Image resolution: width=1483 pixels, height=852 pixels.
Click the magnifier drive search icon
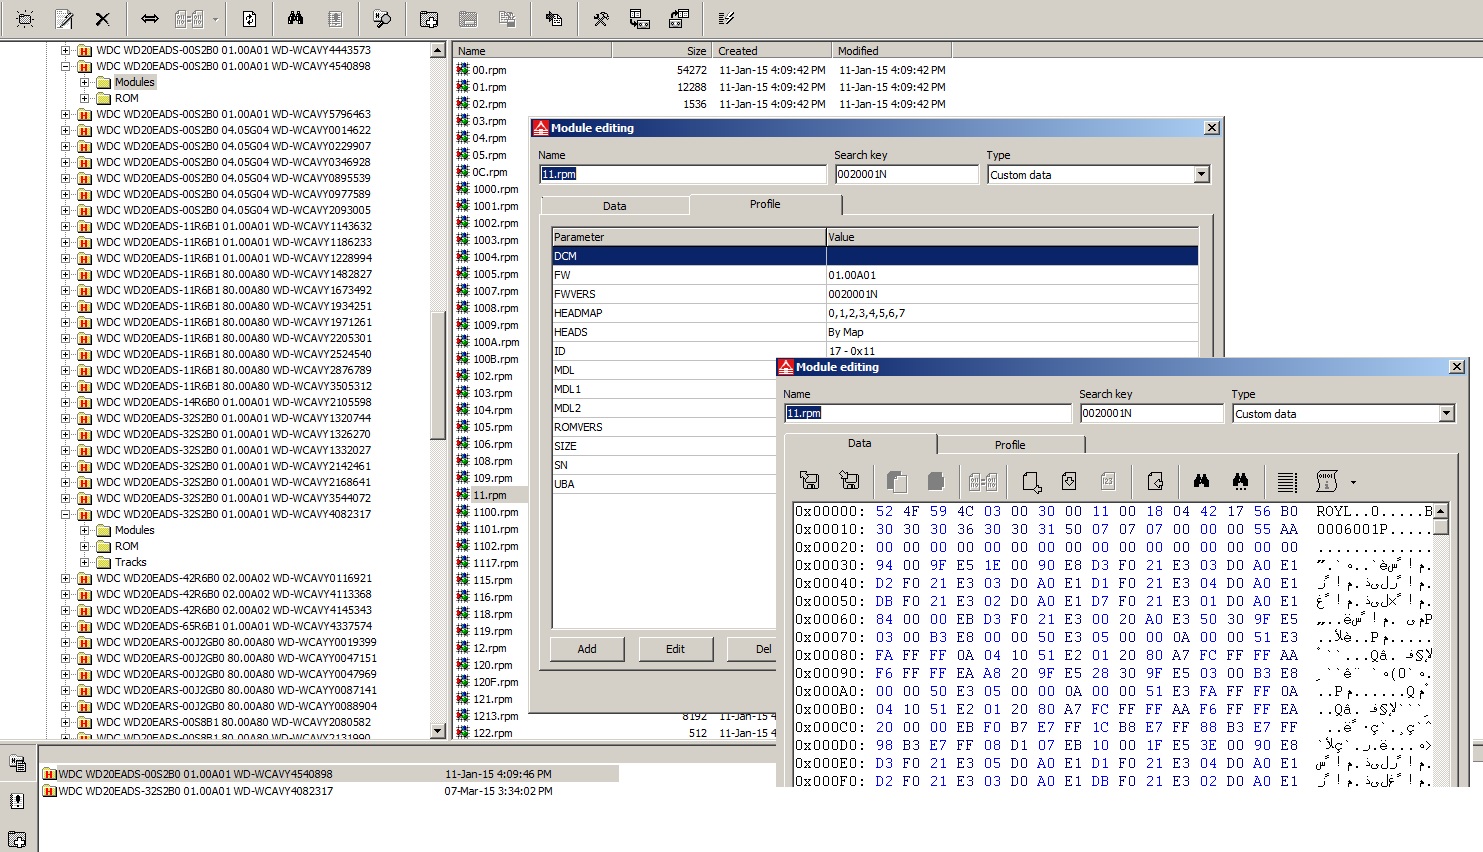381,19
